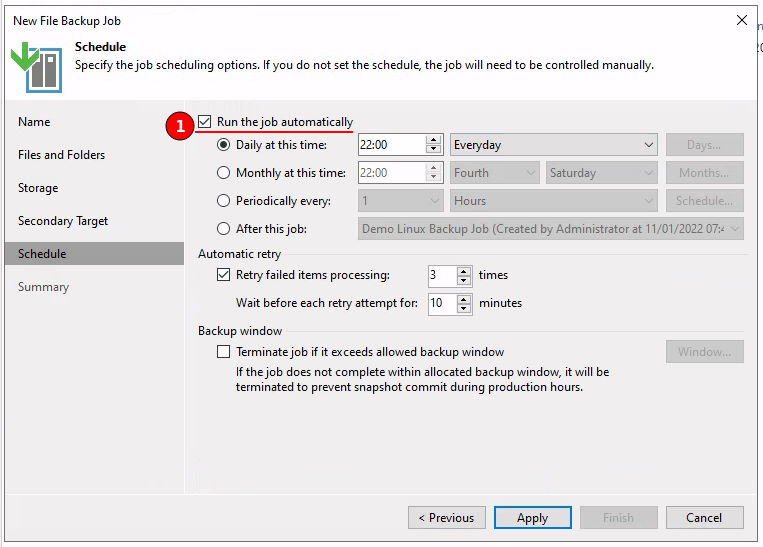Image resolution: width=763 pixels, height=547 pixels.
Task: Click the Finish button
Action: (x=618, y=517)
